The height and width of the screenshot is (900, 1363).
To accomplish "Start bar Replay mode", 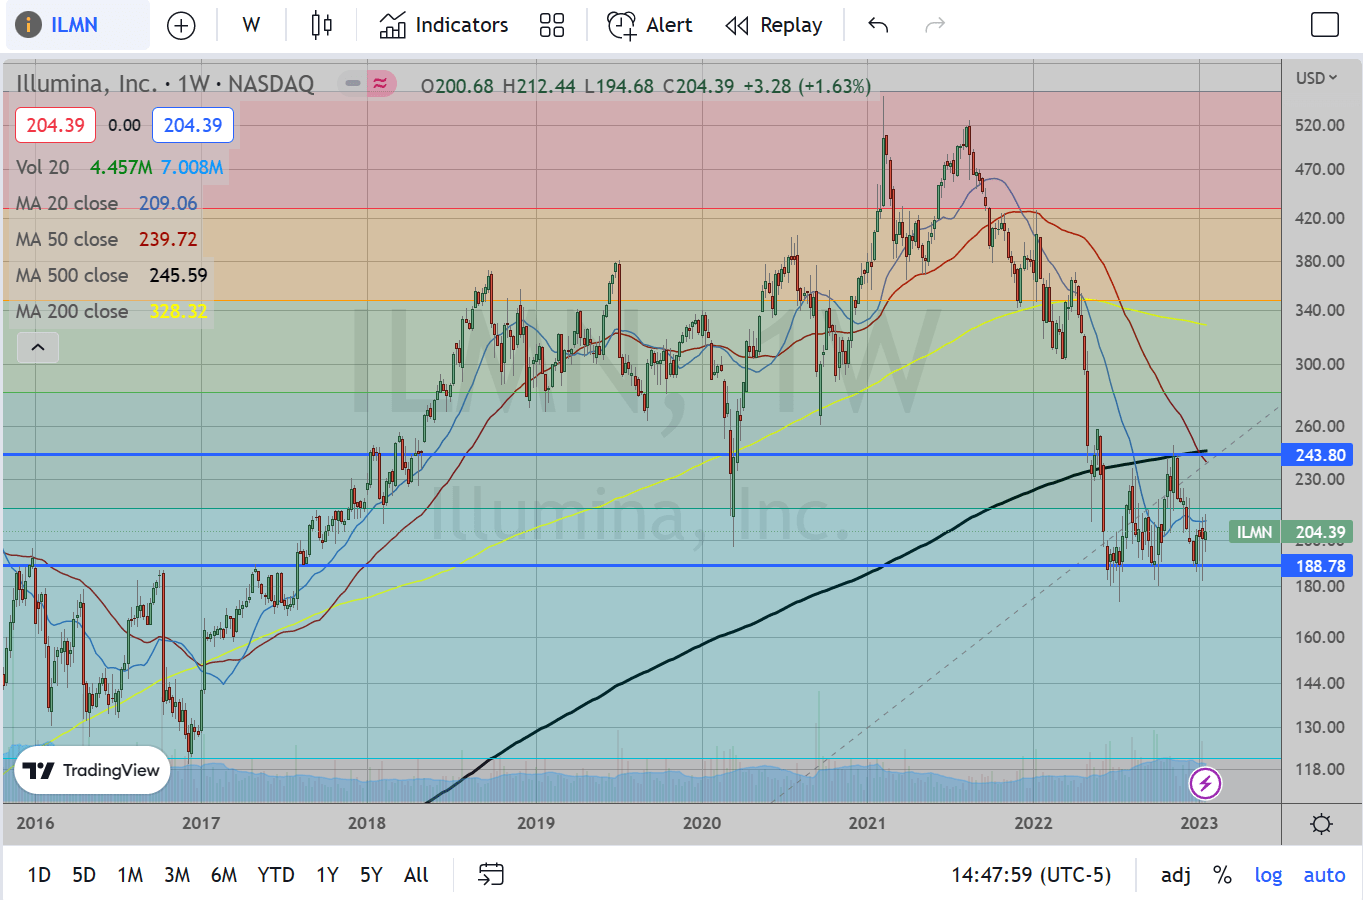I will tap(774, 25).
